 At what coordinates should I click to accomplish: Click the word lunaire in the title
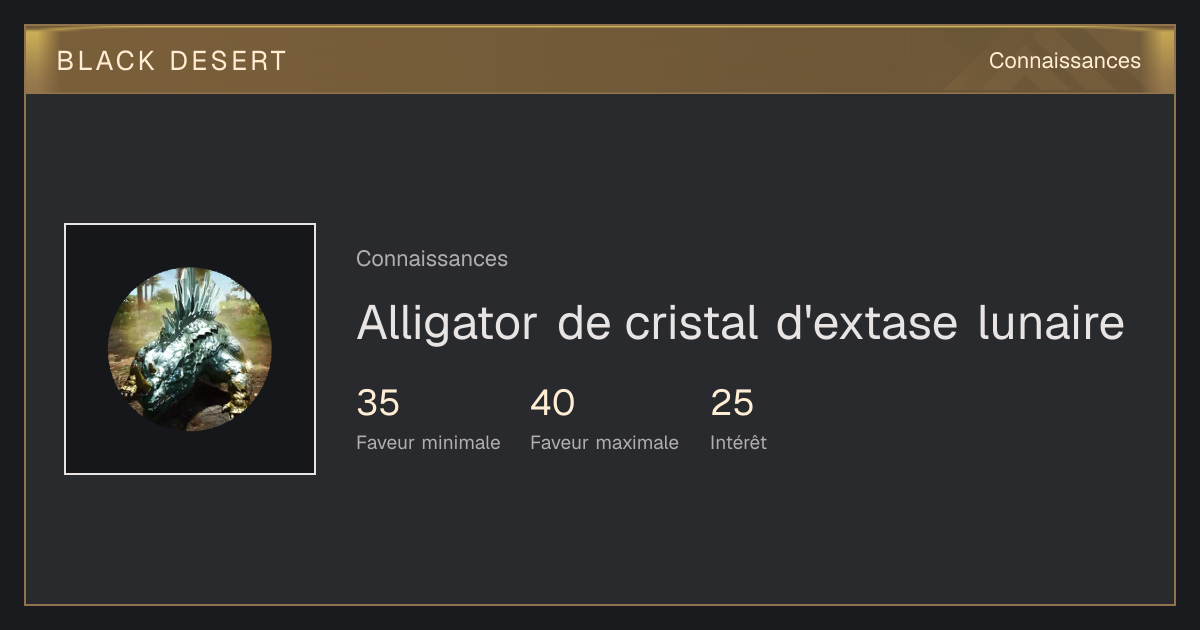point(1051,324)
